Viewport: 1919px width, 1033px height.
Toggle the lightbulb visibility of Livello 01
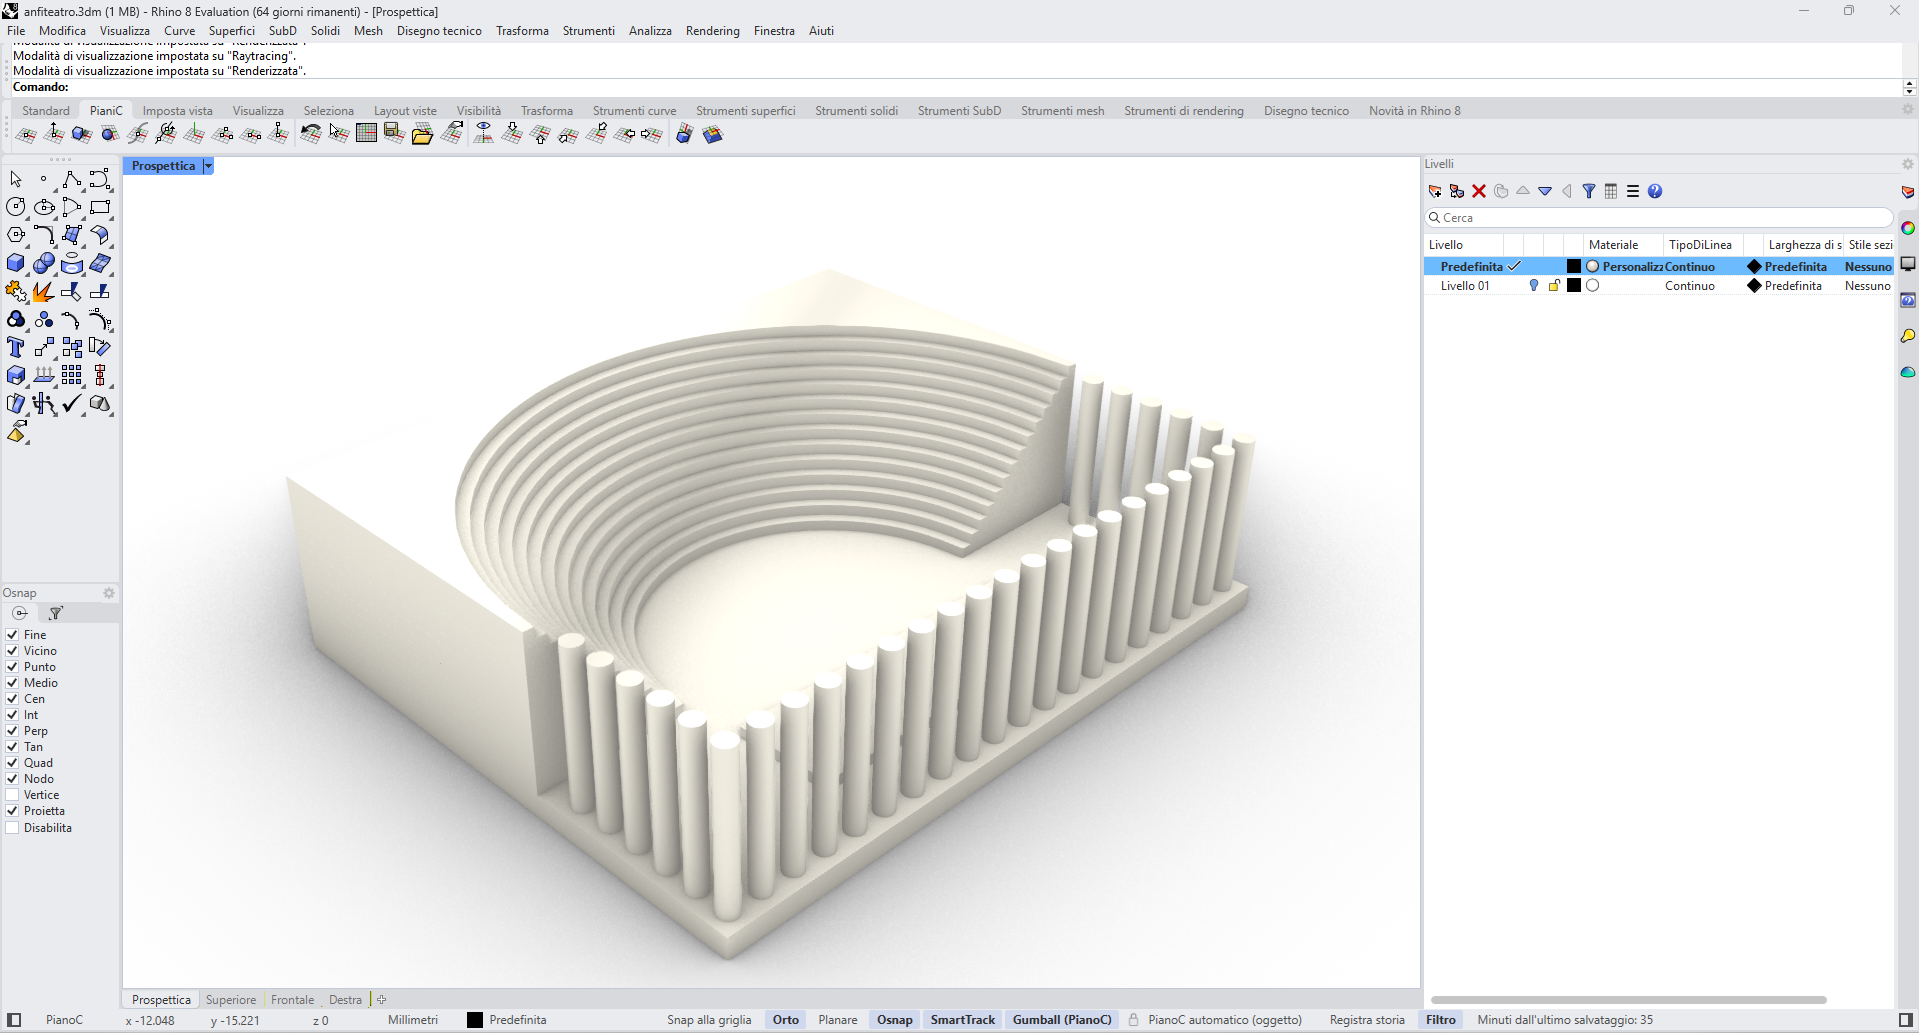[x=1534, y=286]
